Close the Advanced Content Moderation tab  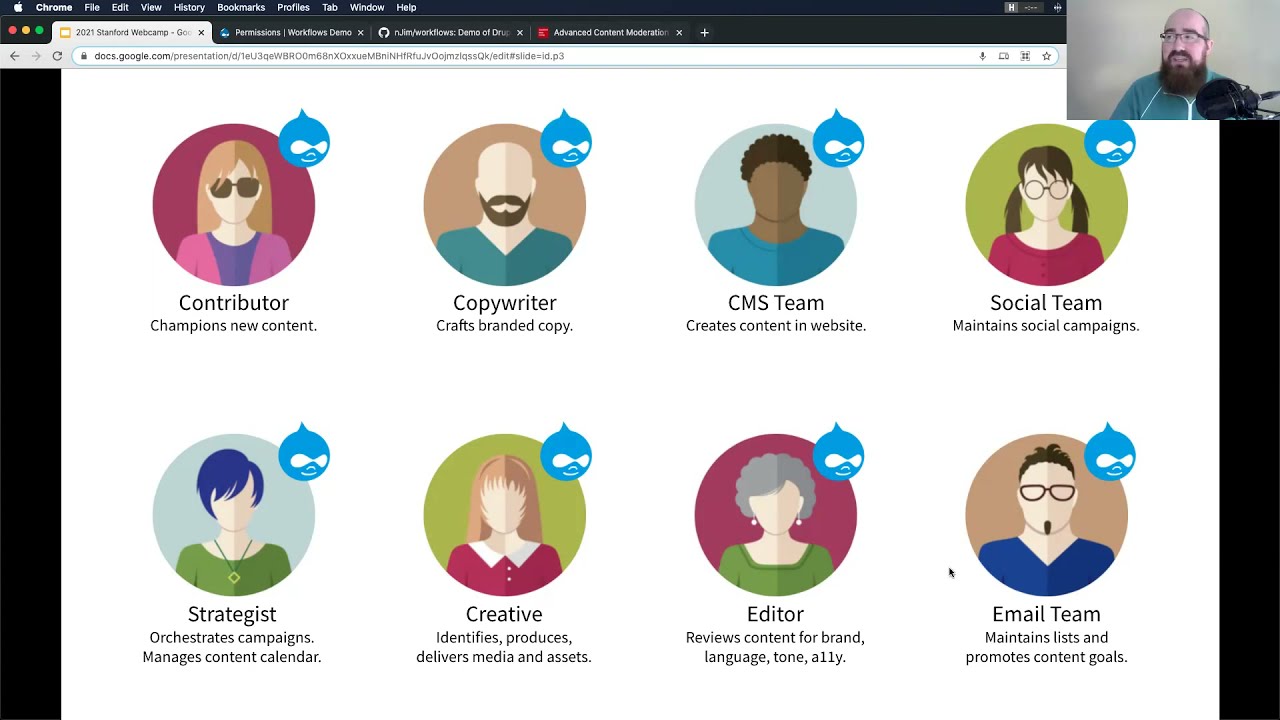point(678,32)
